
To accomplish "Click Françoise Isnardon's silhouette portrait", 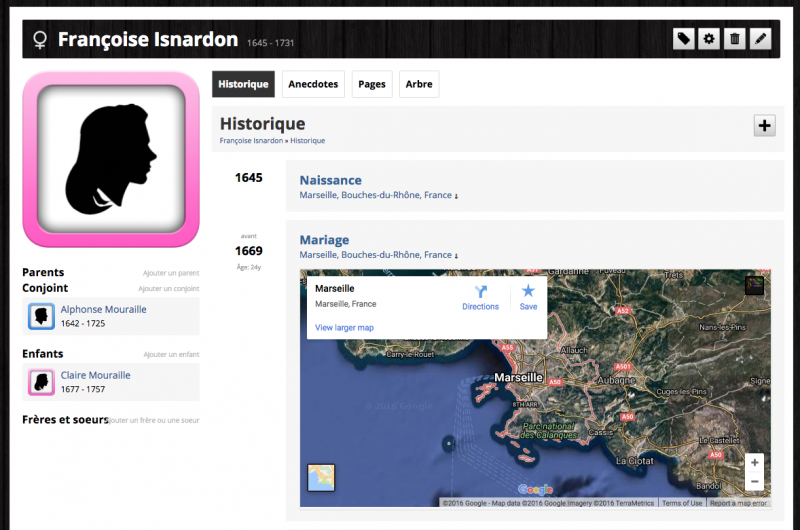I will point(111,158).
